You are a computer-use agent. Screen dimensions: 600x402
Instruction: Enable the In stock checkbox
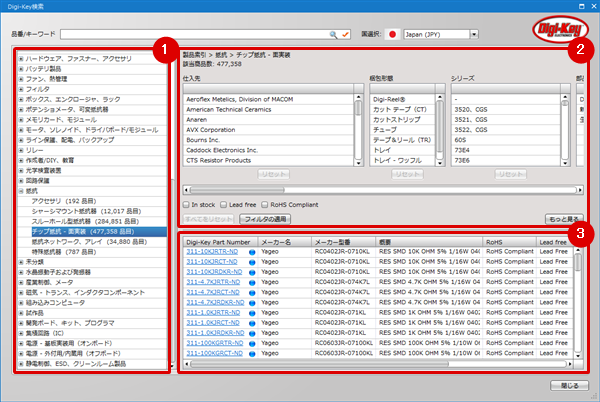(x=186, y=205)
